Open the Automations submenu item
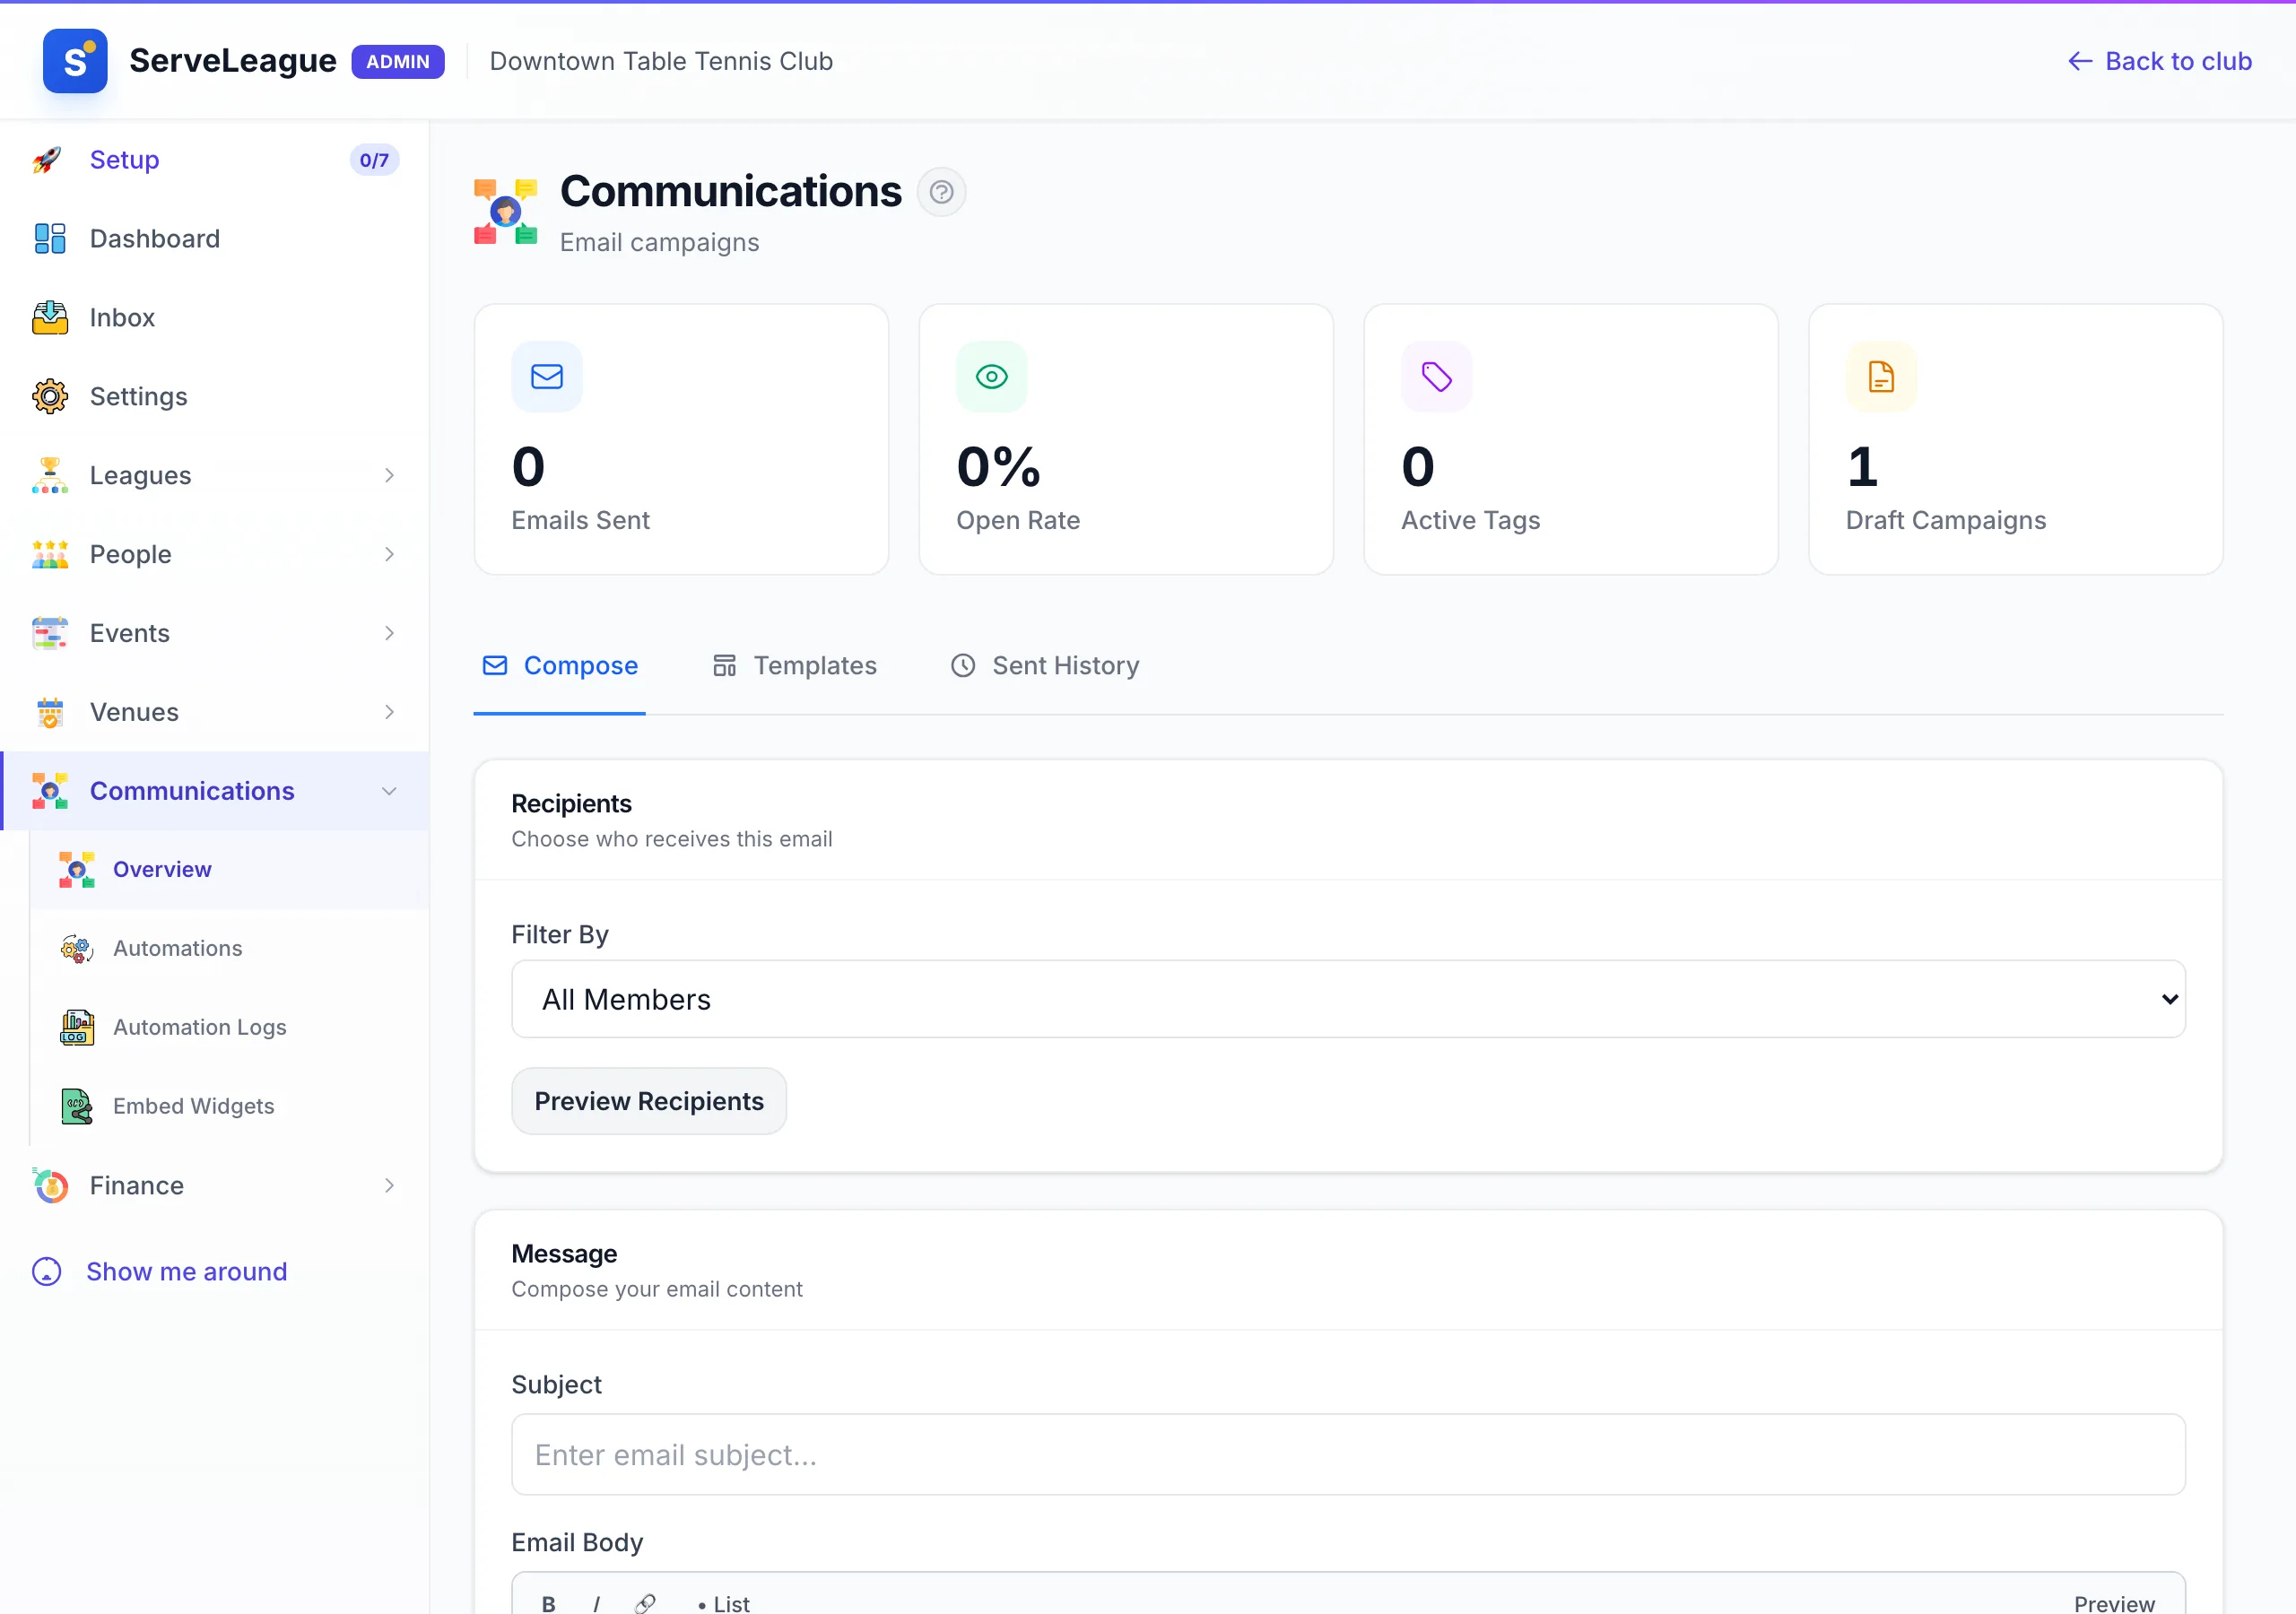2296x1614 pixels. pyautogui.click(x=230, y=949)
